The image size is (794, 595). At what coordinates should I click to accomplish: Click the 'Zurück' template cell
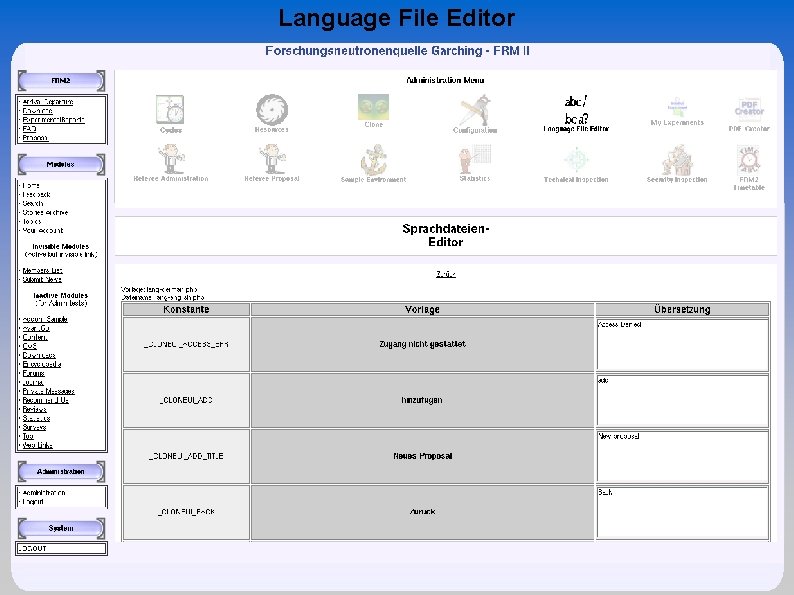(422, 512)
